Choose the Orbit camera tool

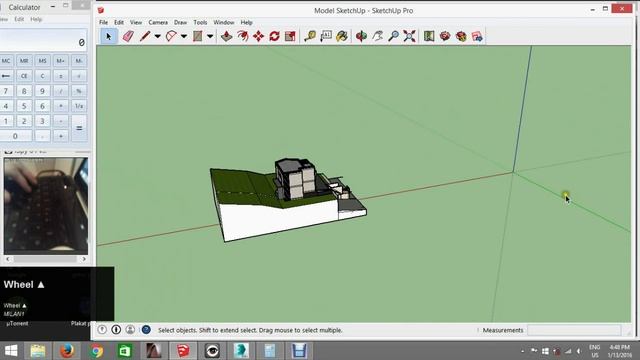pyautogui.click(x=361, y=36)
